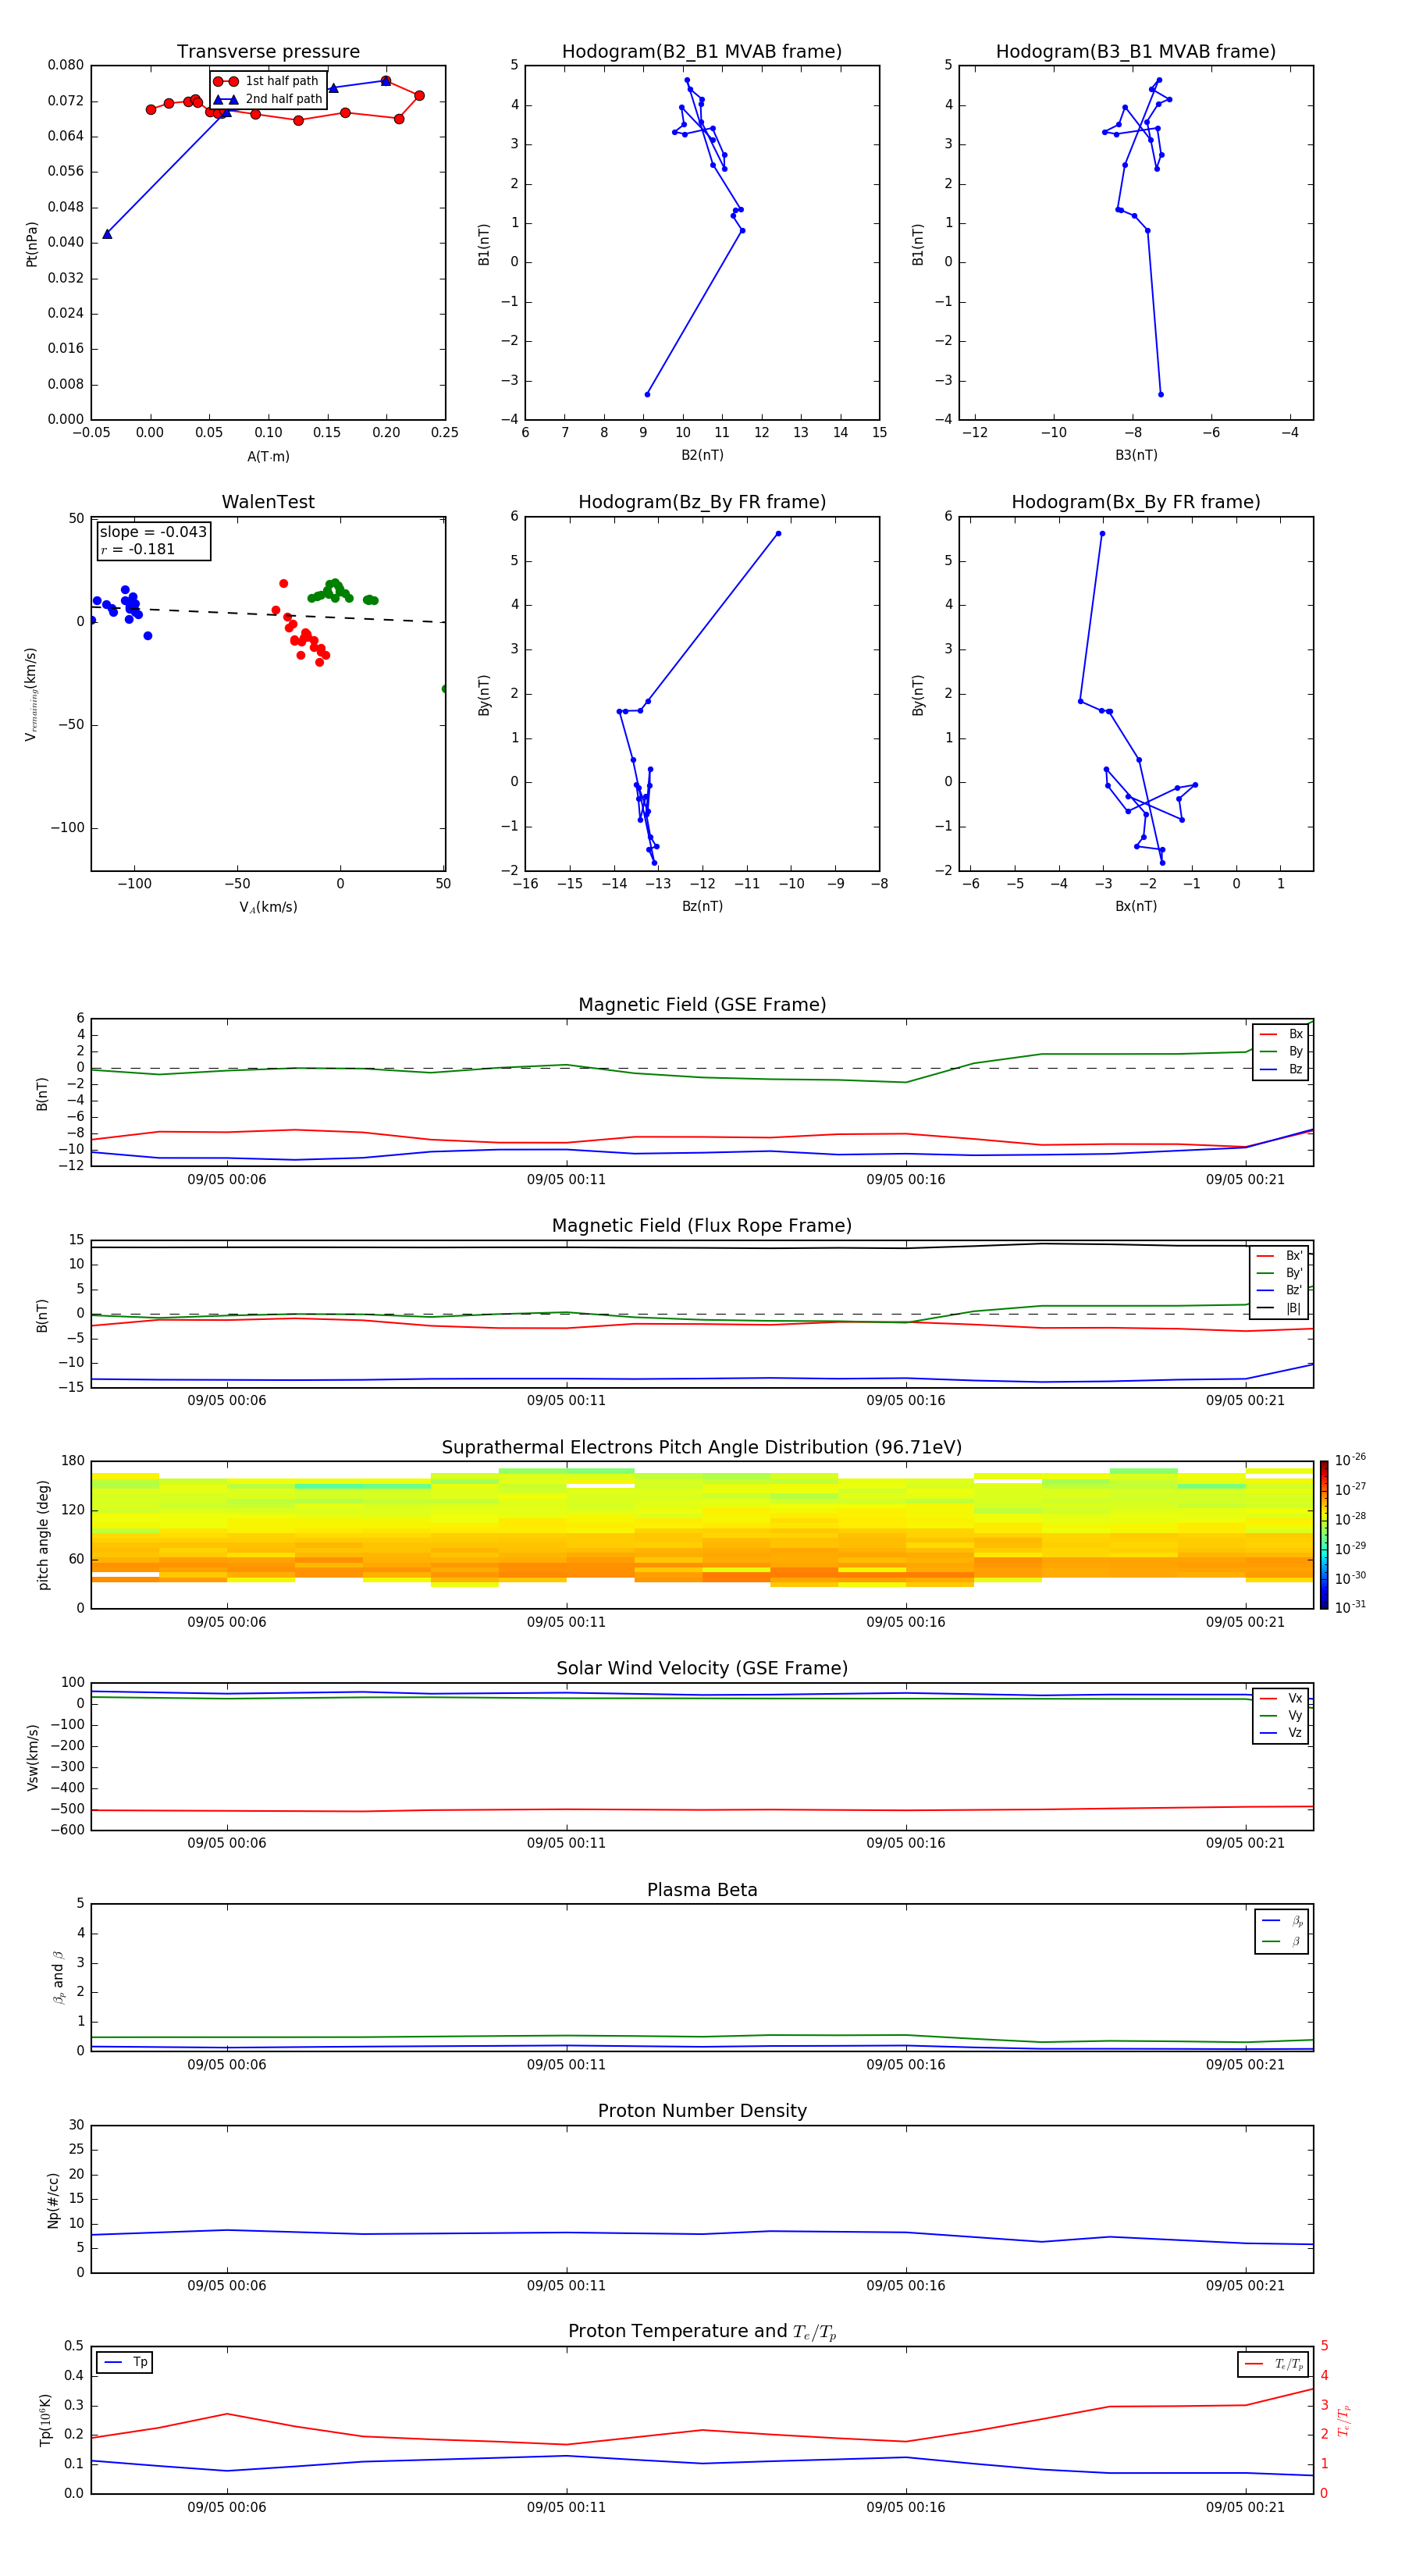The image size is (1405, 2576).
Task: Click the 'Magnetic Field (Flux Rope Frame)' title
Action: [x=702, y=1226]
